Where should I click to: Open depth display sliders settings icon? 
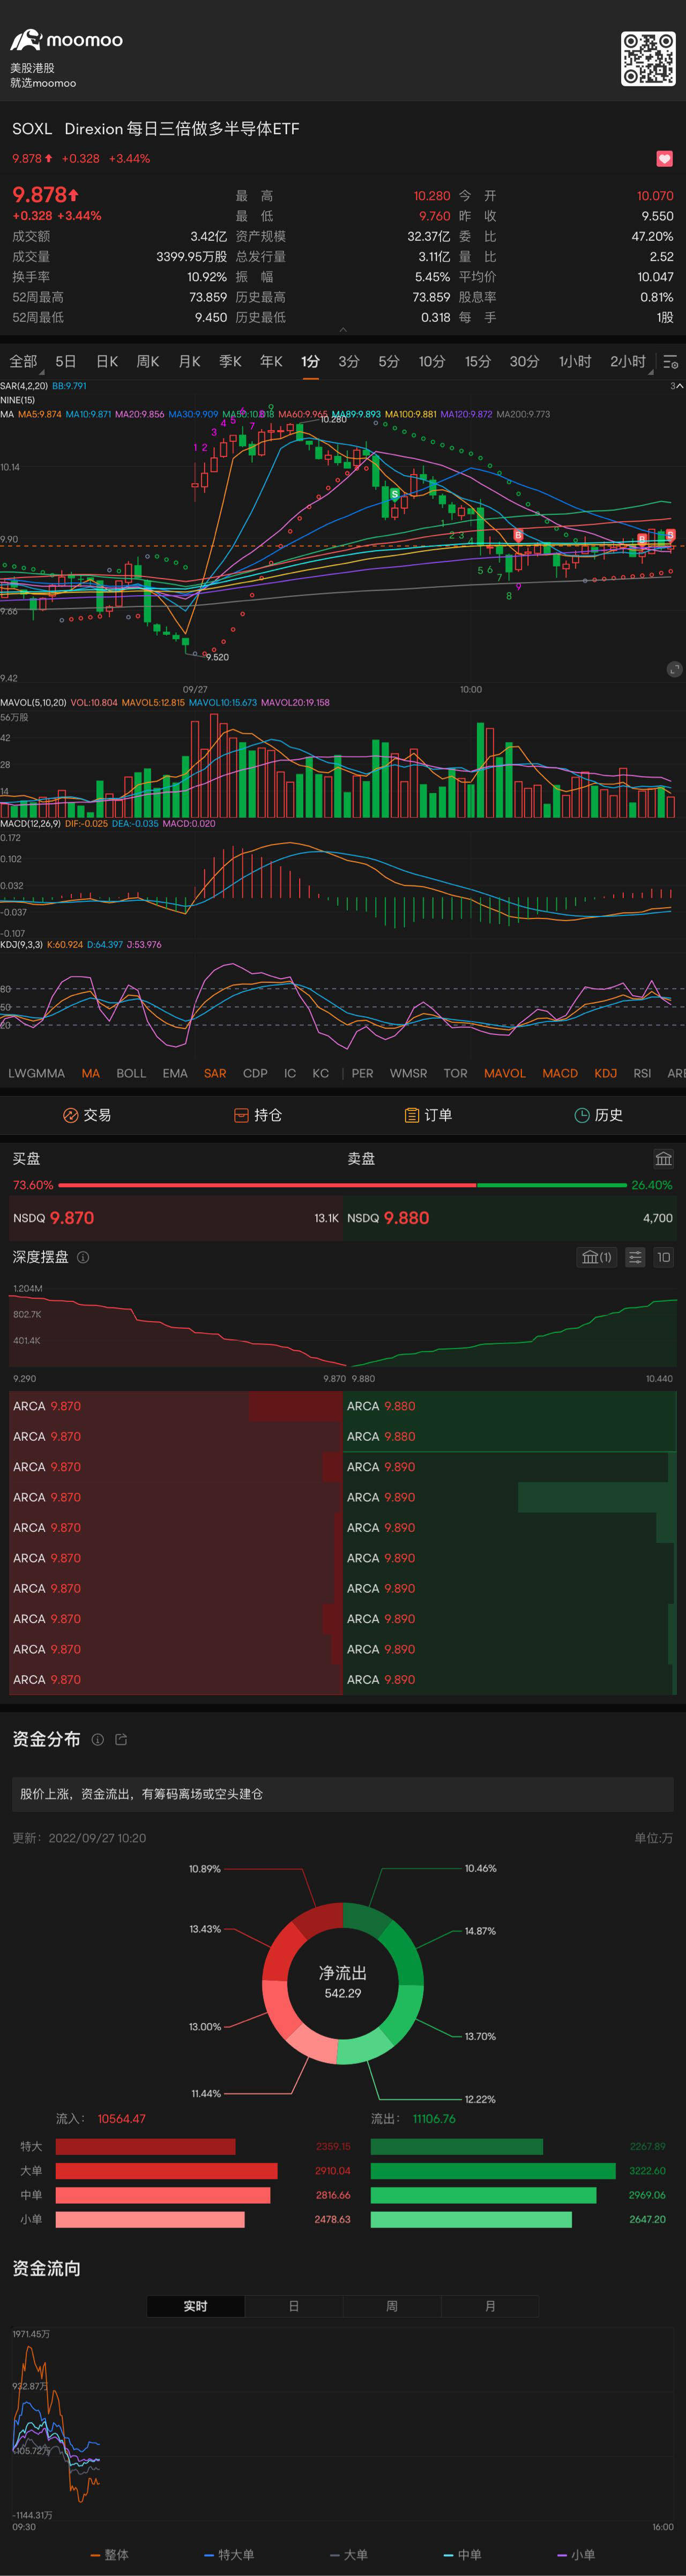(x=635, y=1257)
